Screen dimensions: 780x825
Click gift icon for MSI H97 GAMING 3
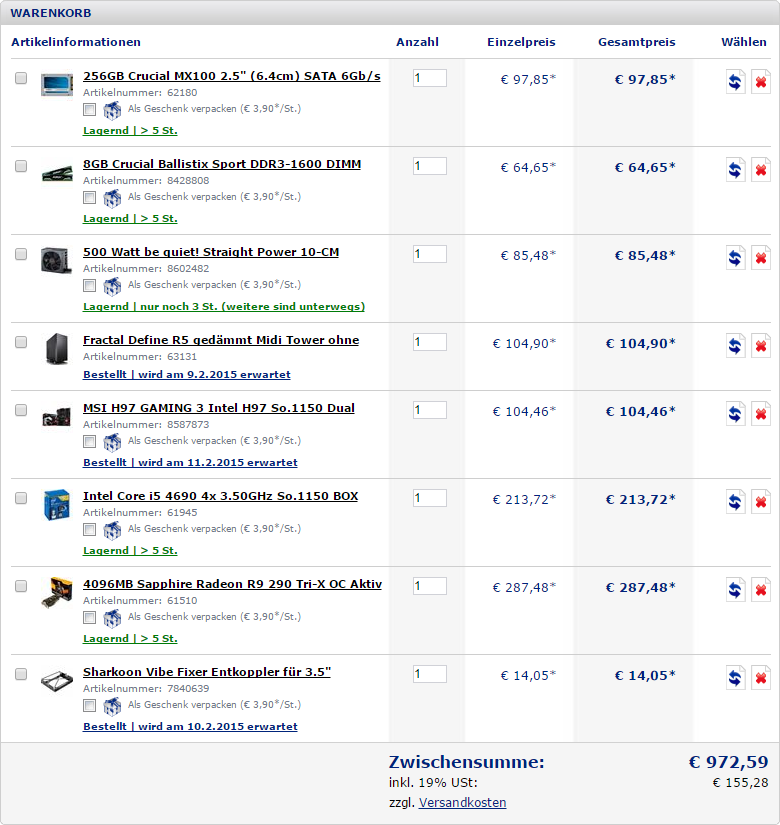coord(112,442)
